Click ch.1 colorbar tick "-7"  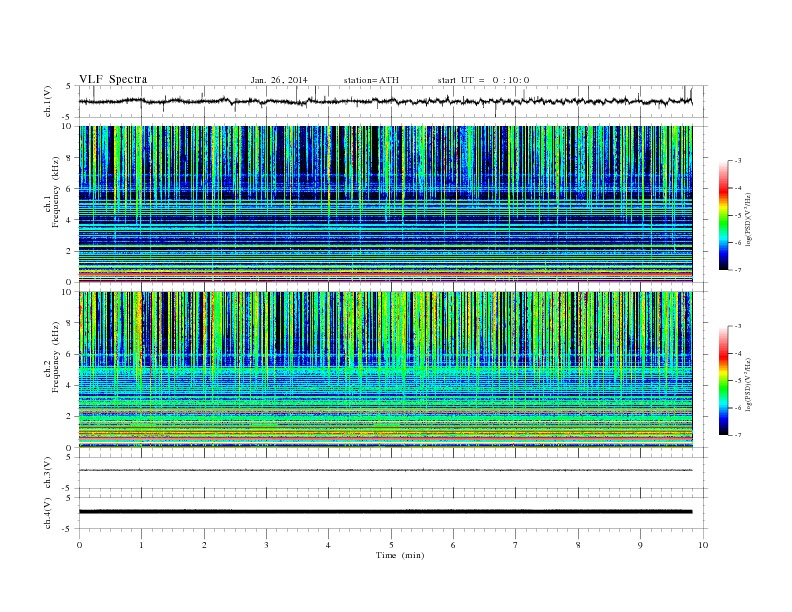(x=737, y=270)
